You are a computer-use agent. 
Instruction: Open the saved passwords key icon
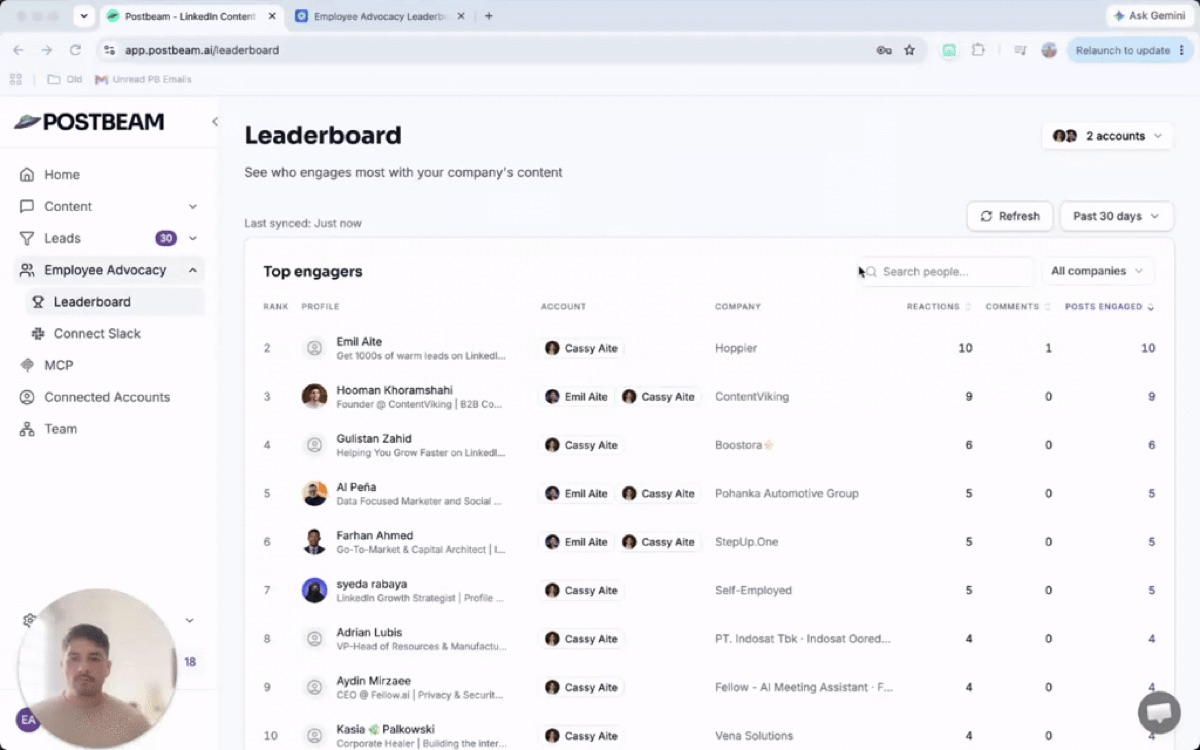(884, 50)
